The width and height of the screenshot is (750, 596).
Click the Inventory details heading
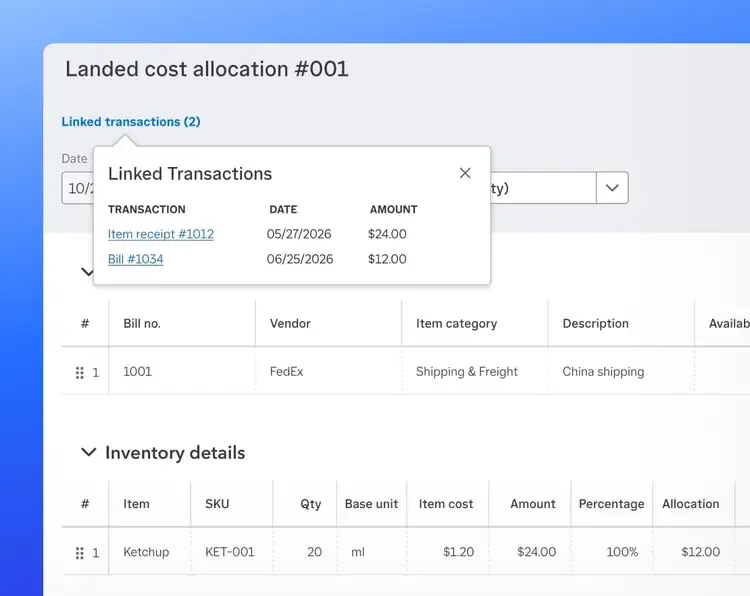click(175, 453)
